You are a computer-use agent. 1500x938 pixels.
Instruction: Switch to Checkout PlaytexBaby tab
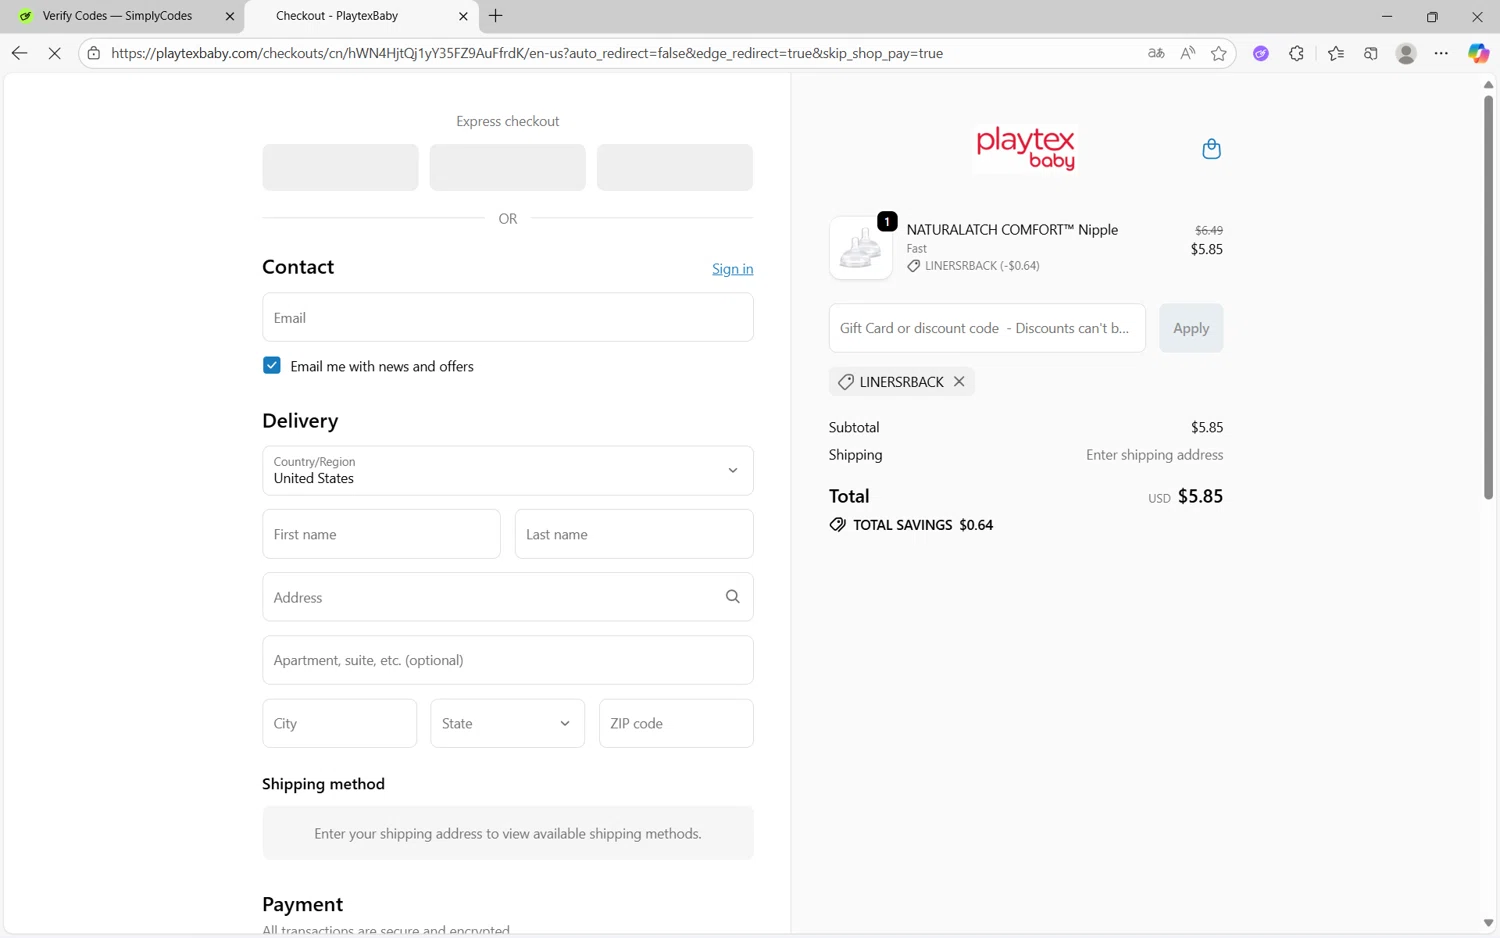[360, 16]
